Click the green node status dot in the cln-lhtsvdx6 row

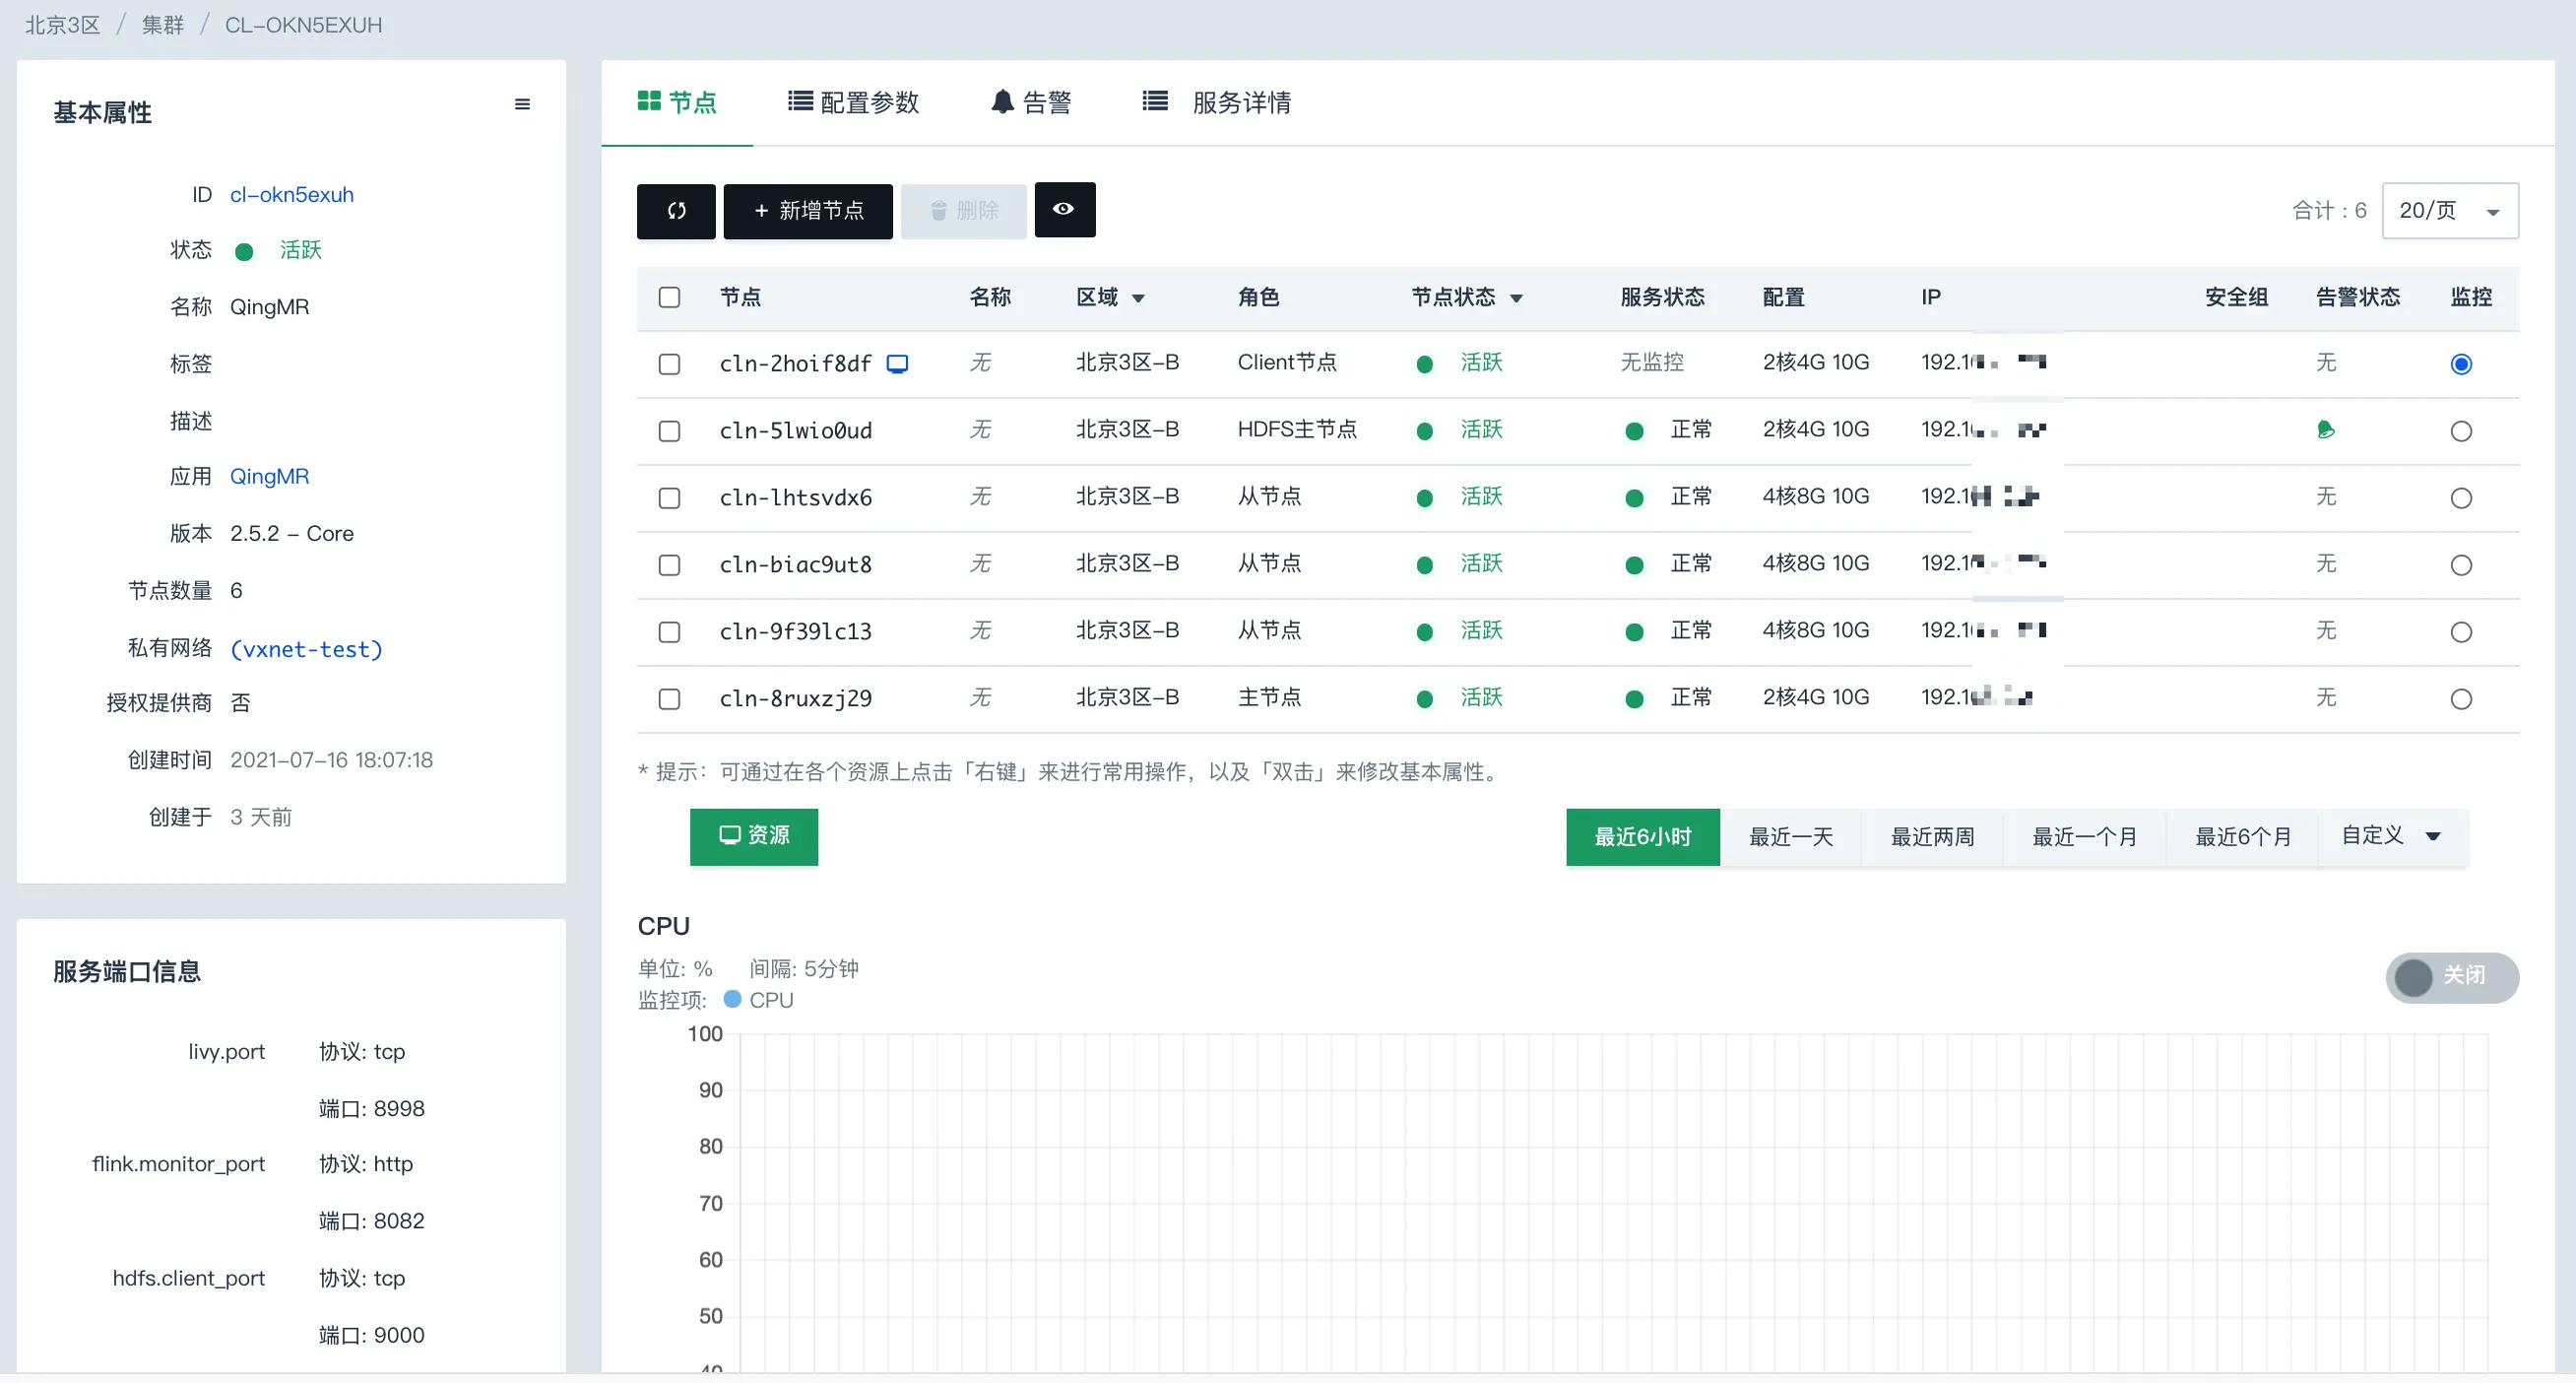click(1425, 498)
